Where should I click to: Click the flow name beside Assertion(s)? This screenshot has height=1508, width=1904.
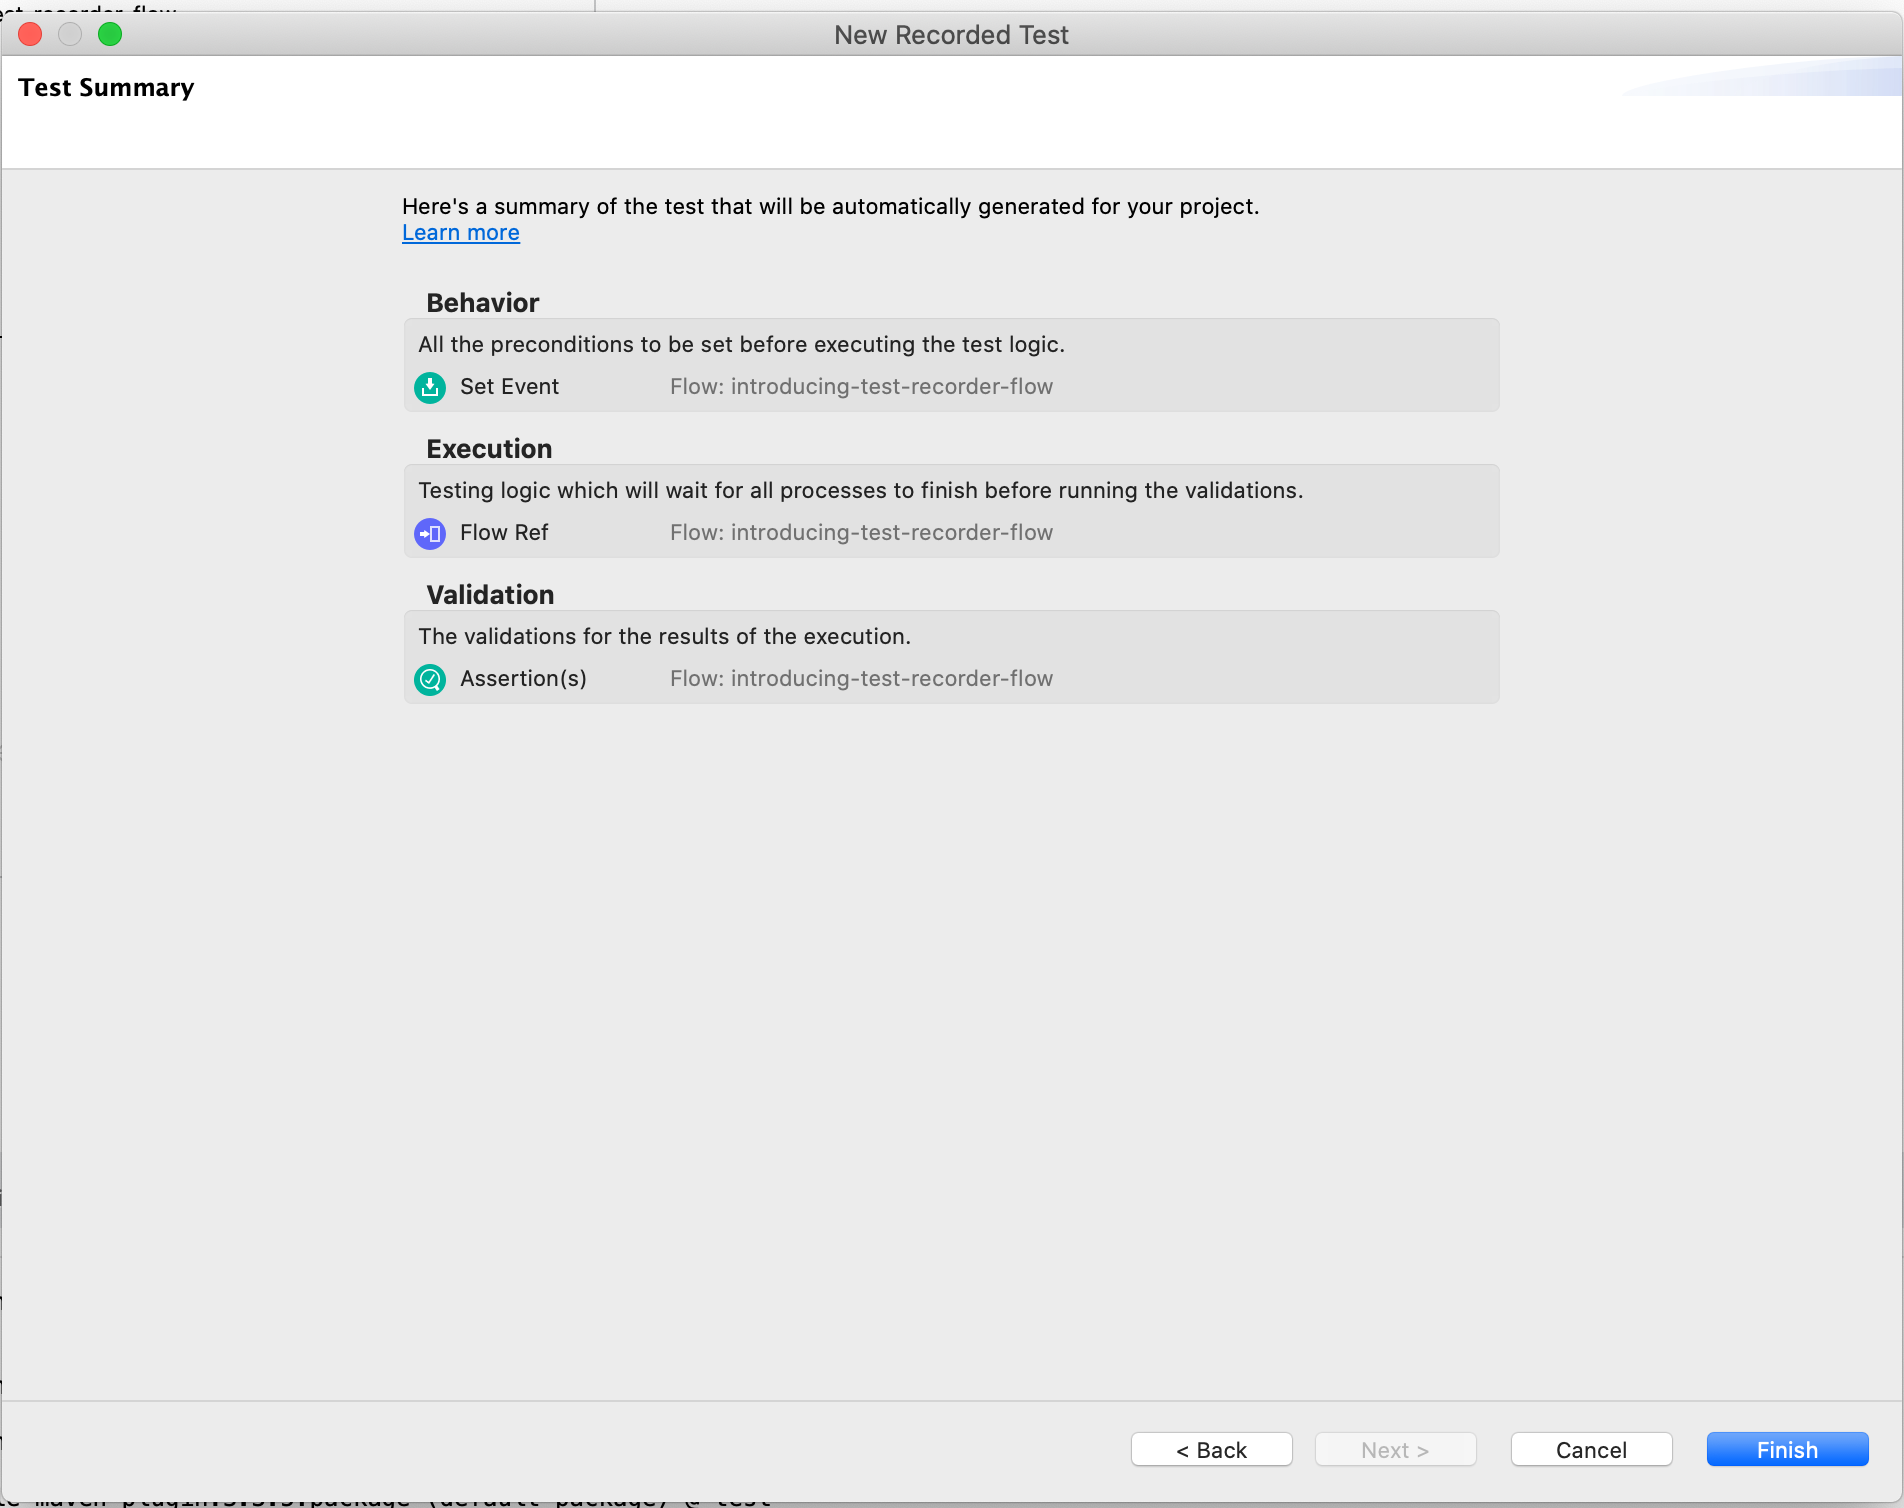tap(861, 679)
